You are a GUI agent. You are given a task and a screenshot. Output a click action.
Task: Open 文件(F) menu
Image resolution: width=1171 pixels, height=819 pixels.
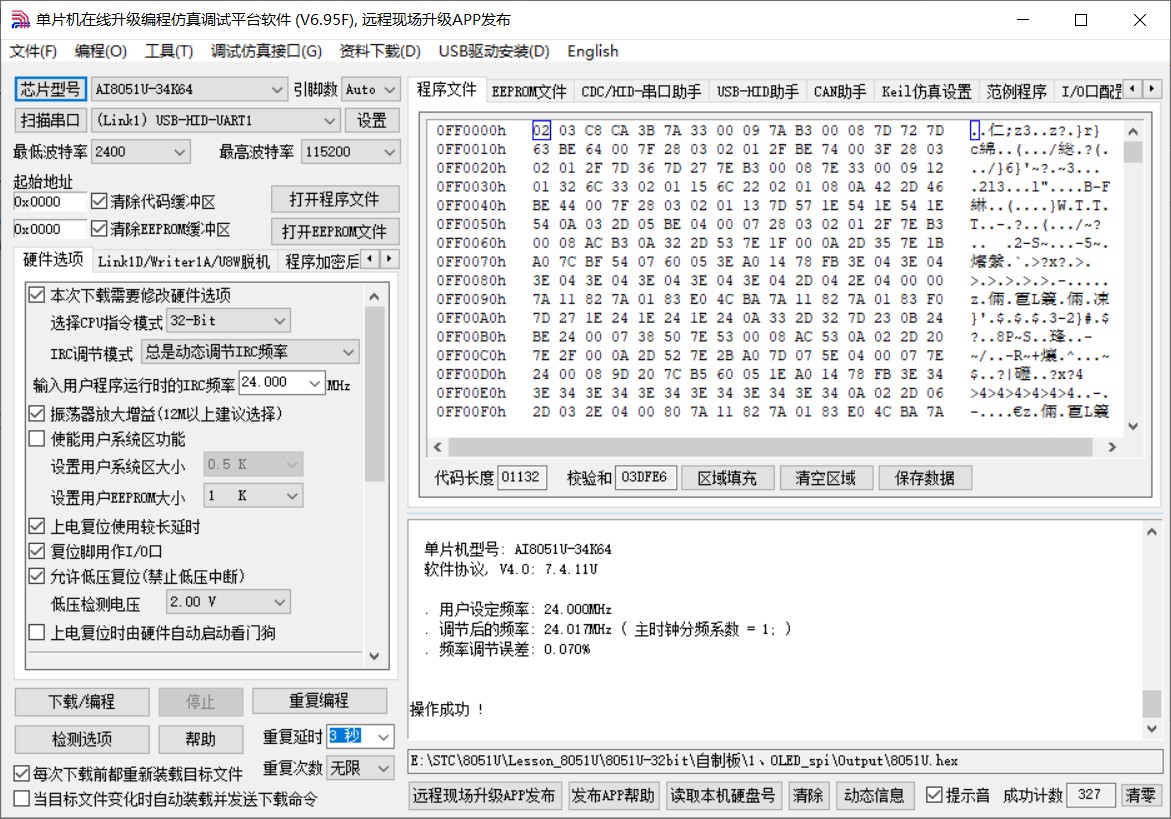[x=34, y=51]
